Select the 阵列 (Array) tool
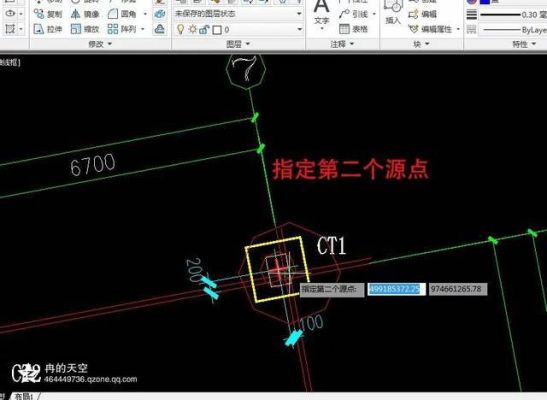 (122, 29)
